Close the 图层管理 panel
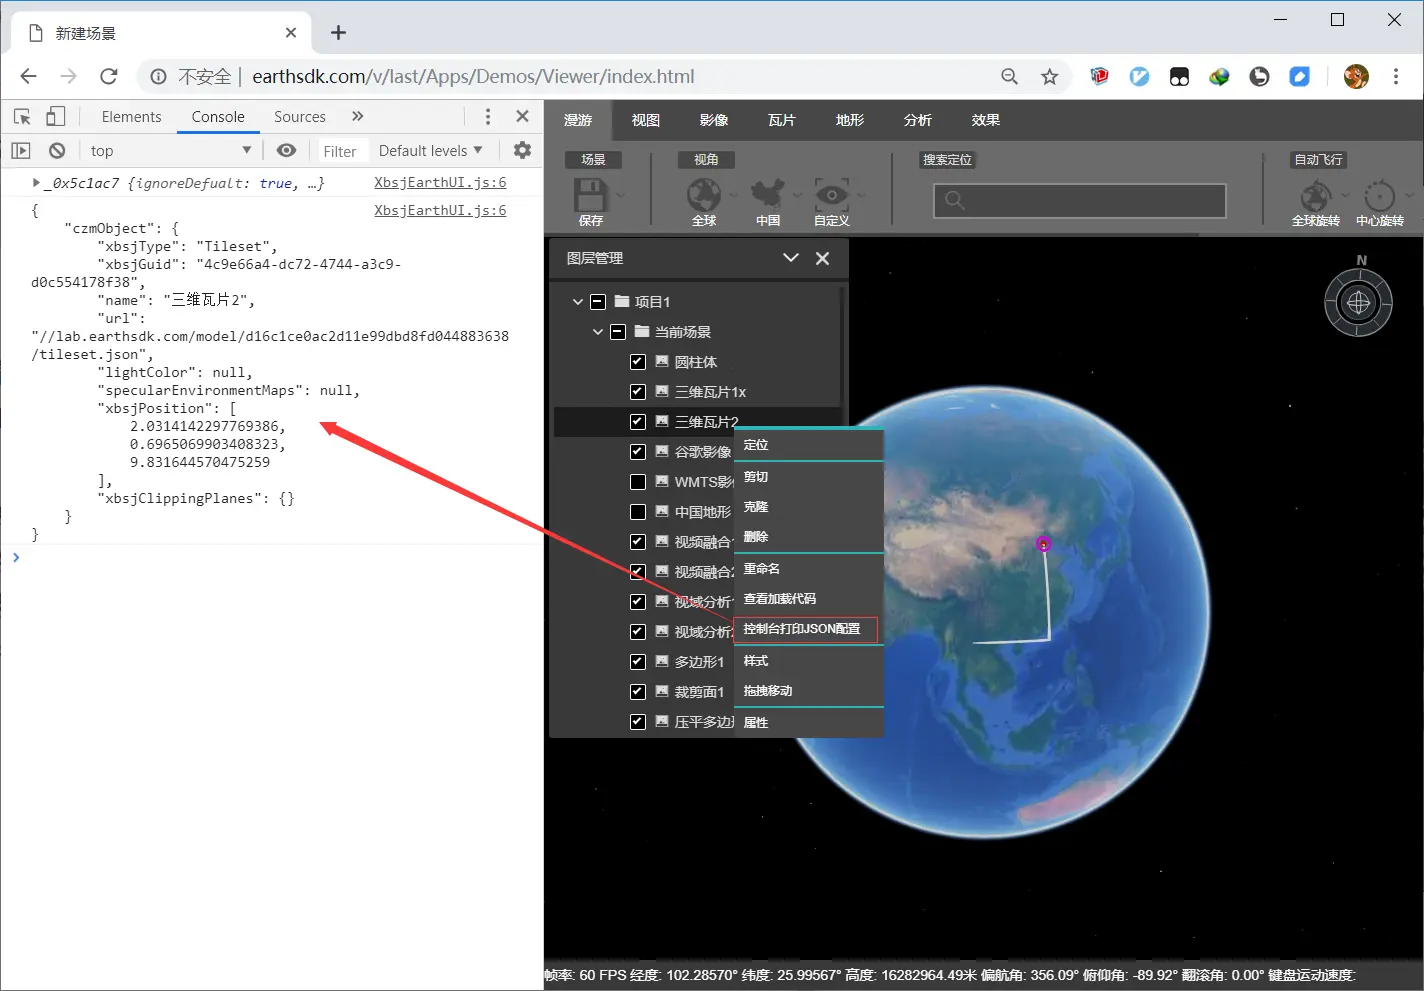Screen dimensions: 1424x991 [822, 258]
